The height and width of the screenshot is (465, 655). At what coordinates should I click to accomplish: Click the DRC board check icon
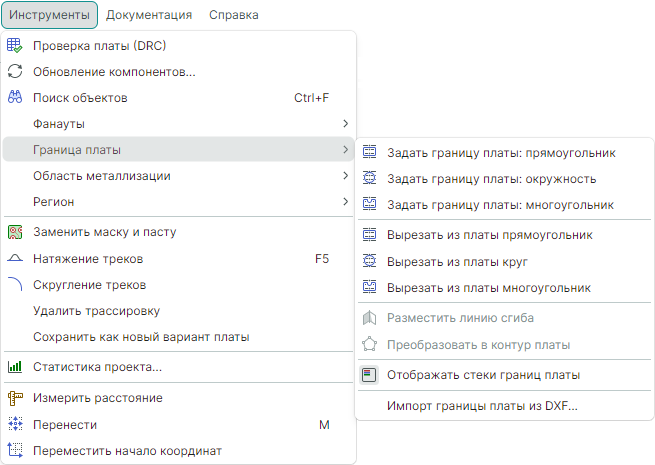(x=15, y=46)
